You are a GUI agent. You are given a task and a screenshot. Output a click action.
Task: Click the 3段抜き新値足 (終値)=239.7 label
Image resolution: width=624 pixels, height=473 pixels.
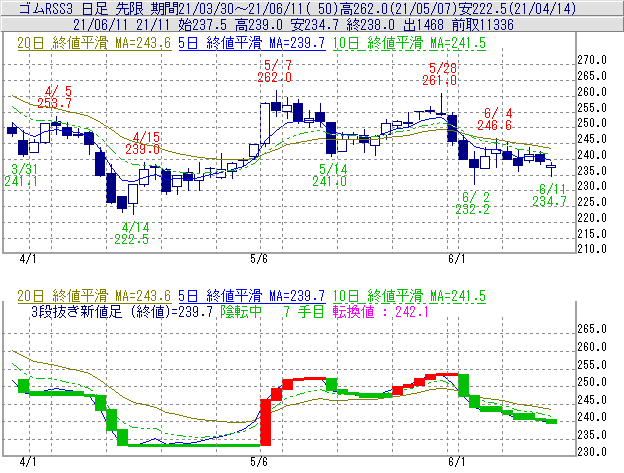pyautogui.click(x=122, y=311)
